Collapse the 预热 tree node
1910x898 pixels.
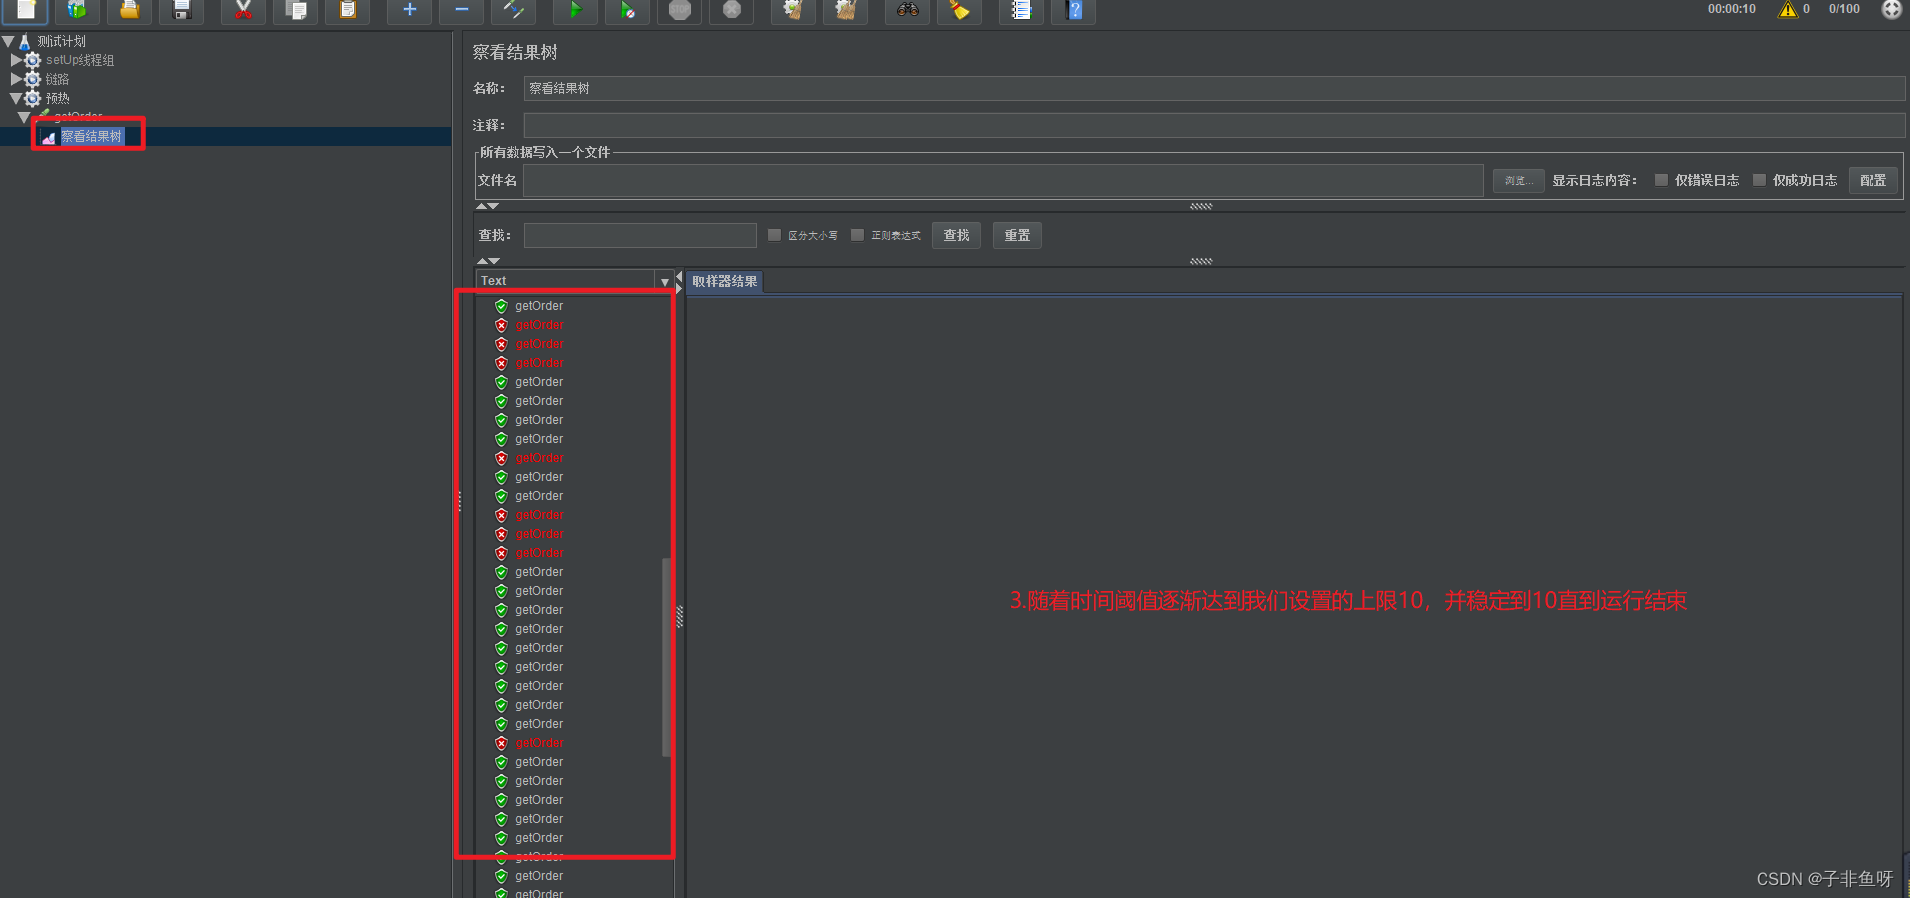16,98
